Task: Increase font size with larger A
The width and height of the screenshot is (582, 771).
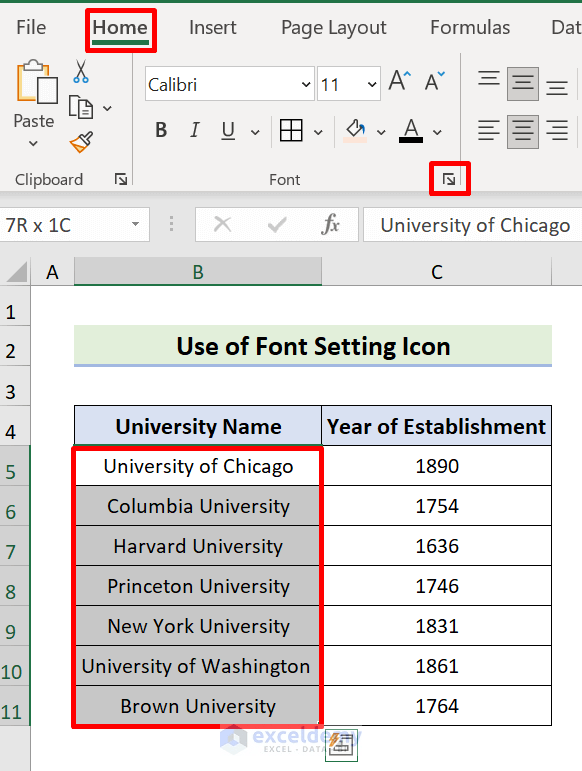Action: click(399, 81)
